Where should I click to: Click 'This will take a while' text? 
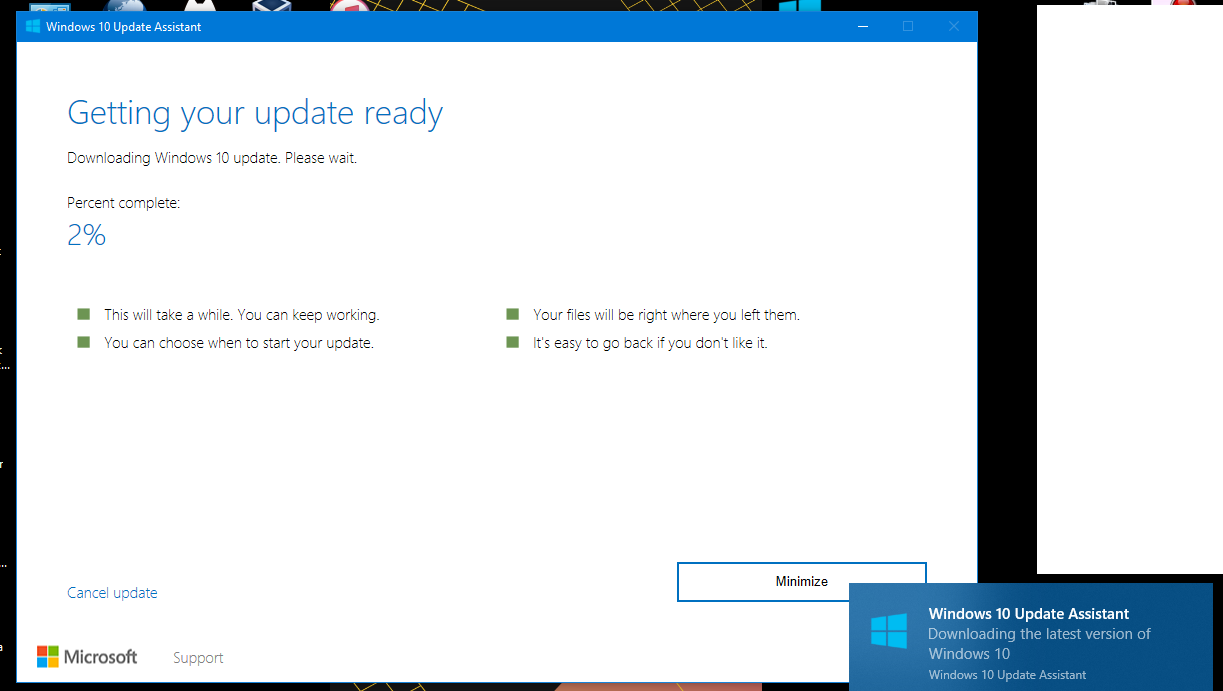[x=242, y=315]
